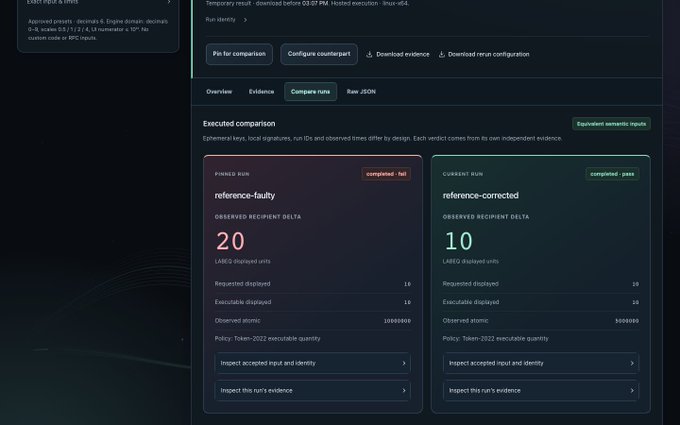Inspect accepted input and identity for reference-faulty
680x425 pixels.
coord(313,363)
